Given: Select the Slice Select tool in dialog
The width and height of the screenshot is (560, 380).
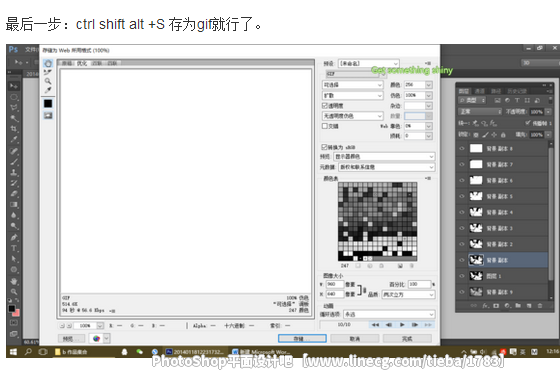Looking at the screenshot, I should pyautogui.click(x=48, y=72).
